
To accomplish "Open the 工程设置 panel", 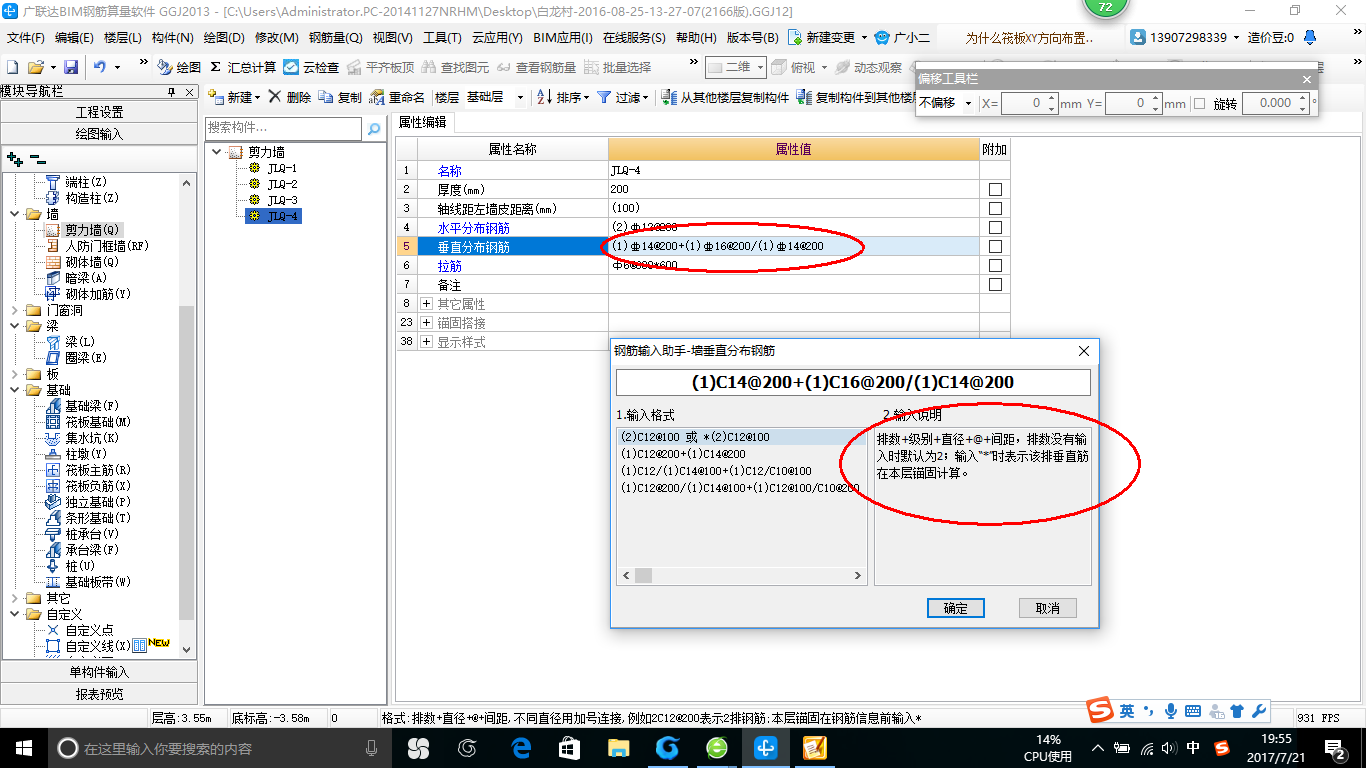I will point(99,112).
